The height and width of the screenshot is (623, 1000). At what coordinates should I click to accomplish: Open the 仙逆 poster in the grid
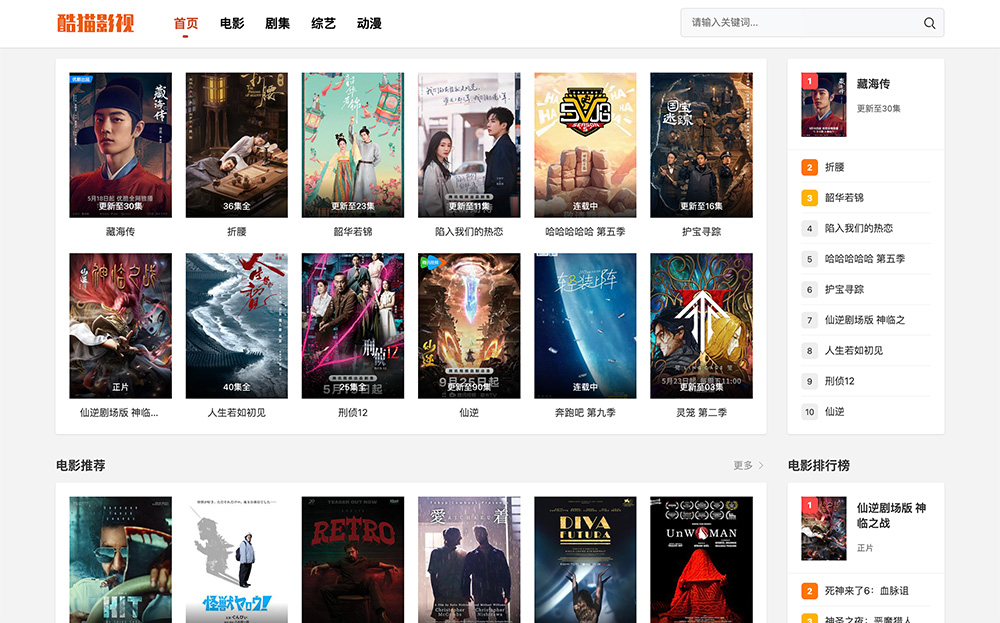(469, 326)
